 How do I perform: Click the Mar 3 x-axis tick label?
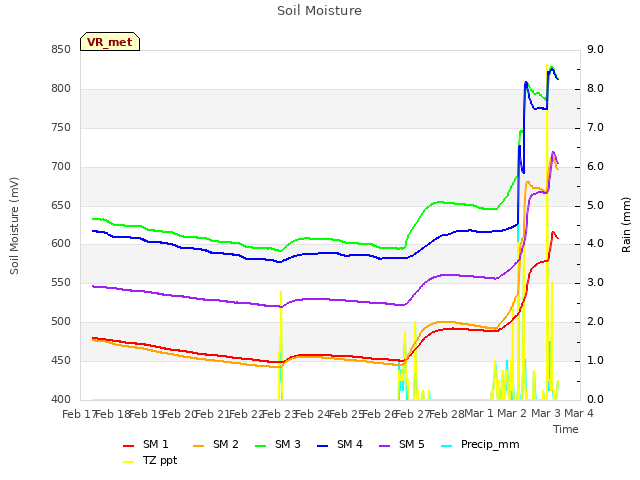546,413
